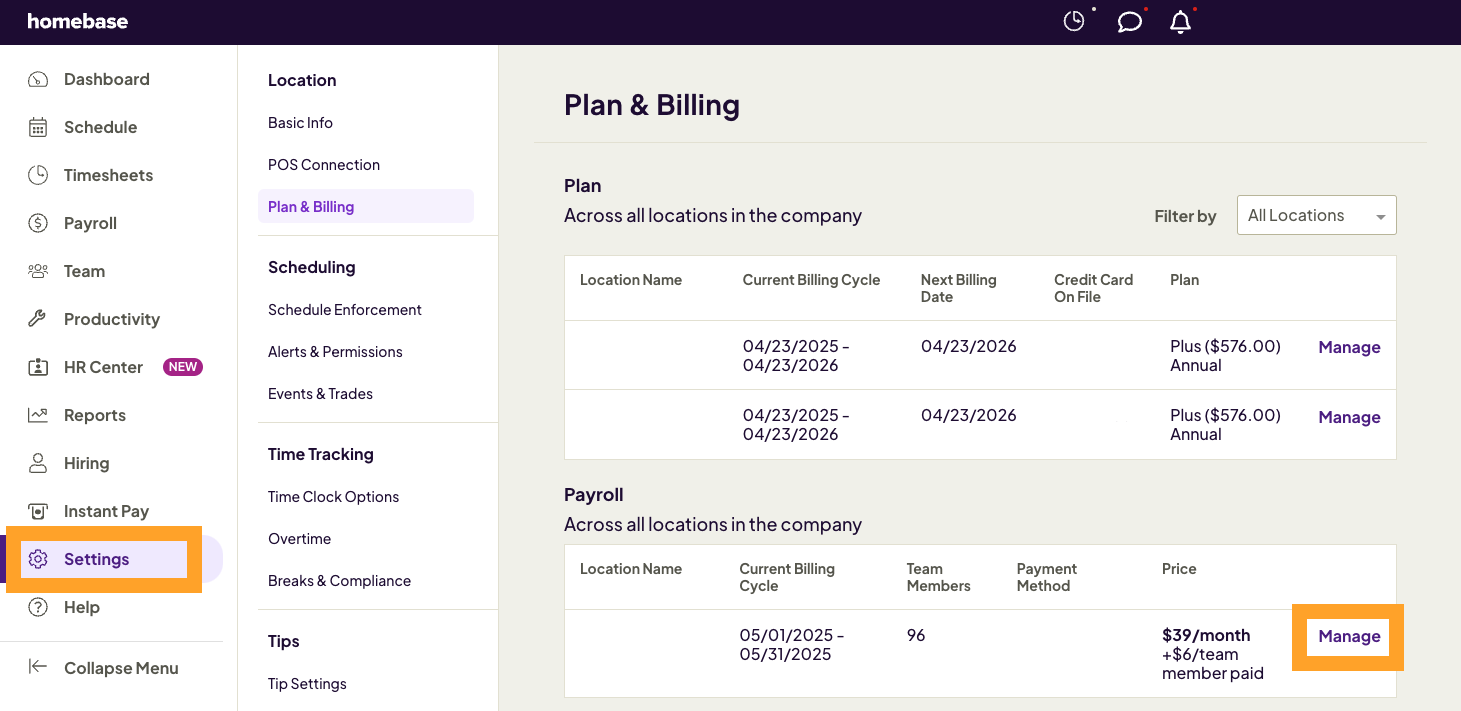Select the Timesheets clock icon in sidebar

coord(36,175)
